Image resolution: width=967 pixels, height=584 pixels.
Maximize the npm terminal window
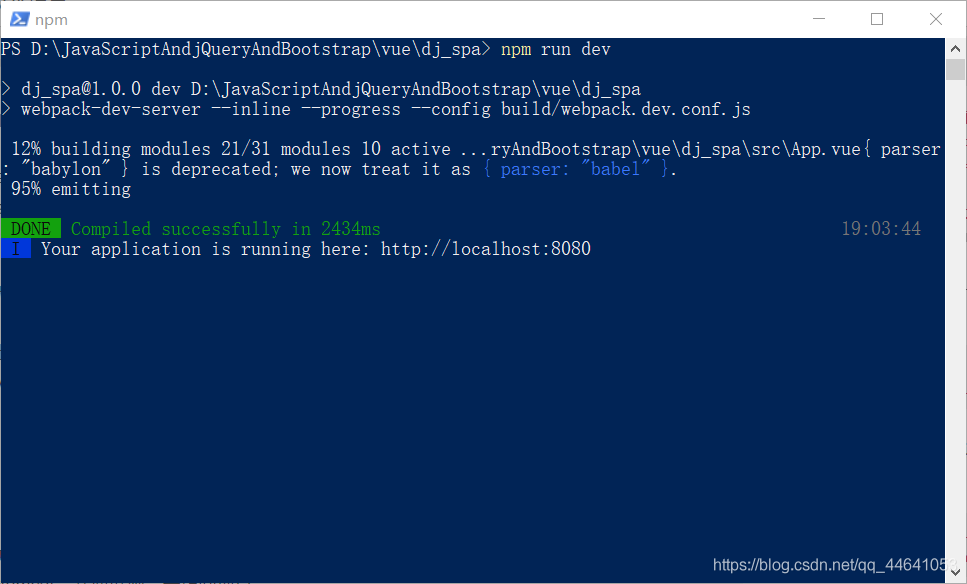876,19
